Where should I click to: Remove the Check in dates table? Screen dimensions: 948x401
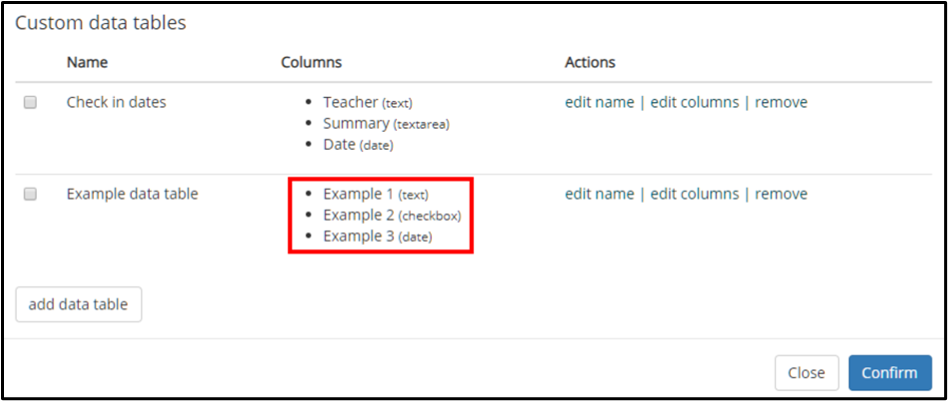click(781, 102)
